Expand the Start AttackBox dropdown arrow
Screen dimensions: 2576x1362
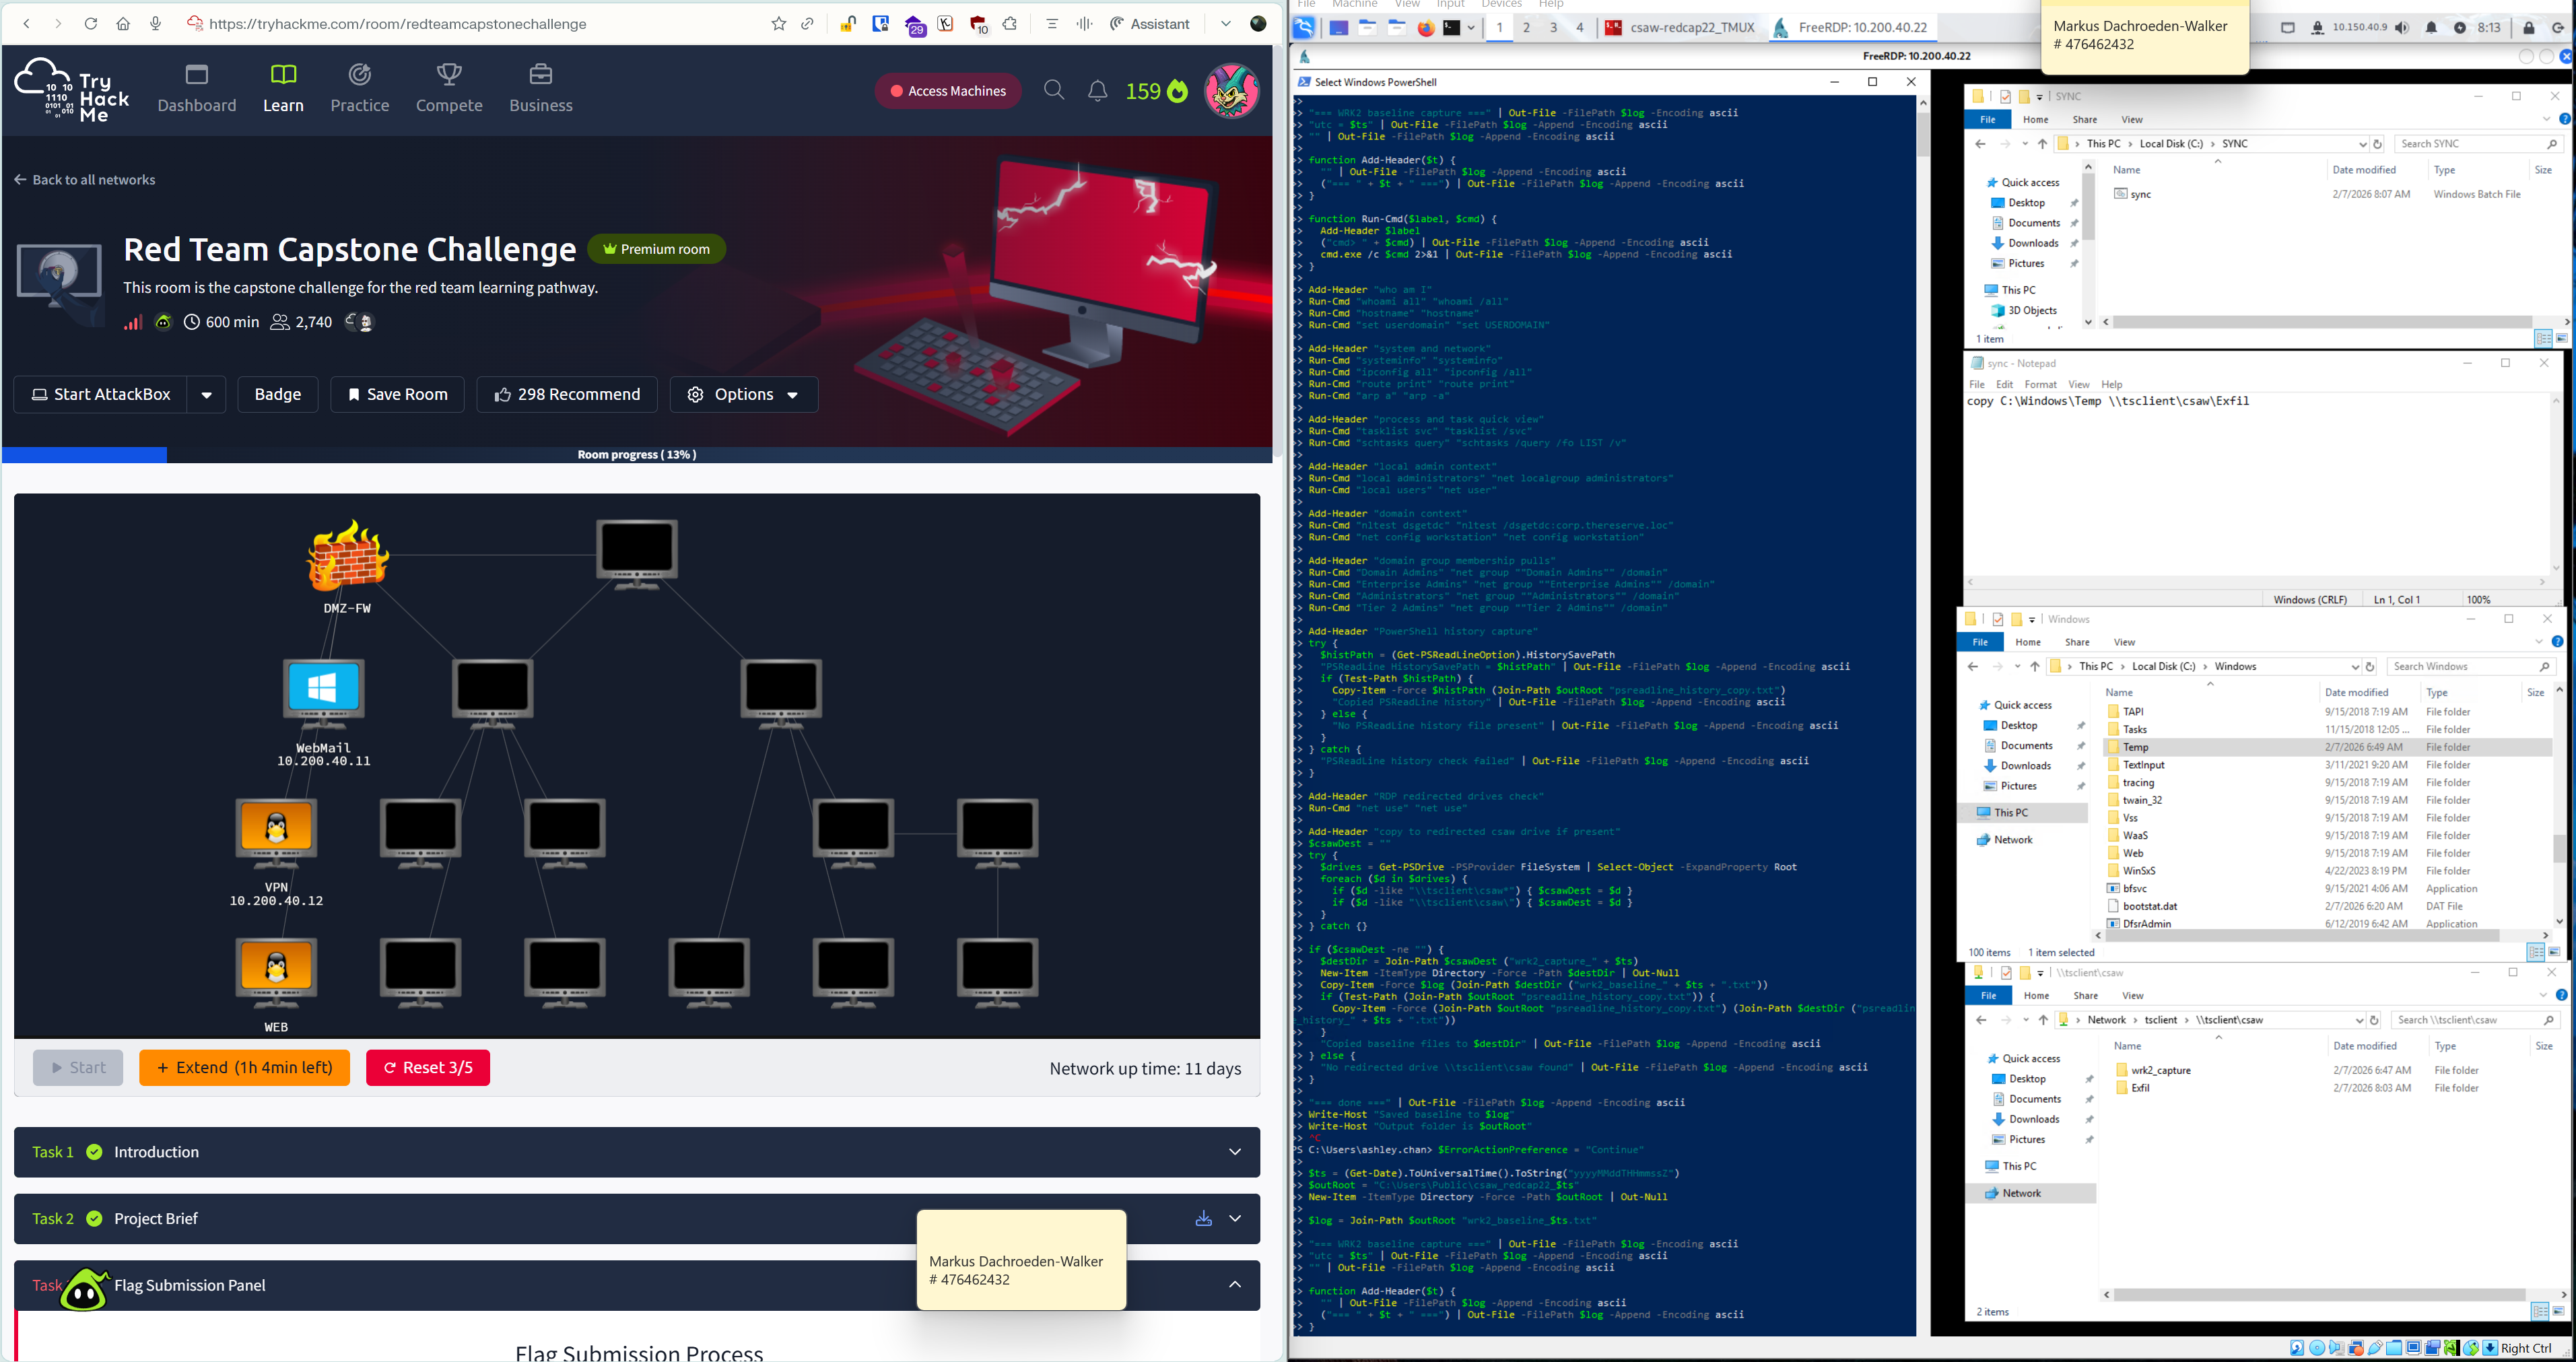point(206,395)
